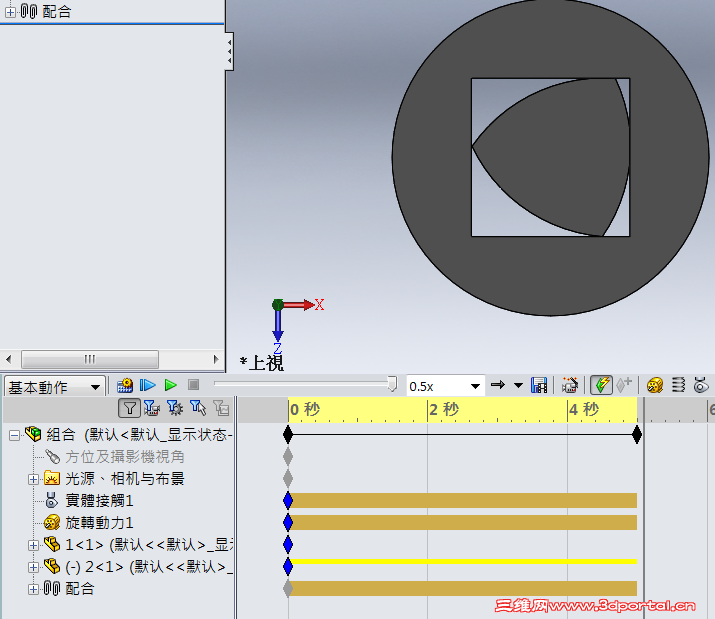Click the 4 秒 mark on time ruler
Image resolution: width=715 pixels, height=619 pixels.
pos(584,410)
